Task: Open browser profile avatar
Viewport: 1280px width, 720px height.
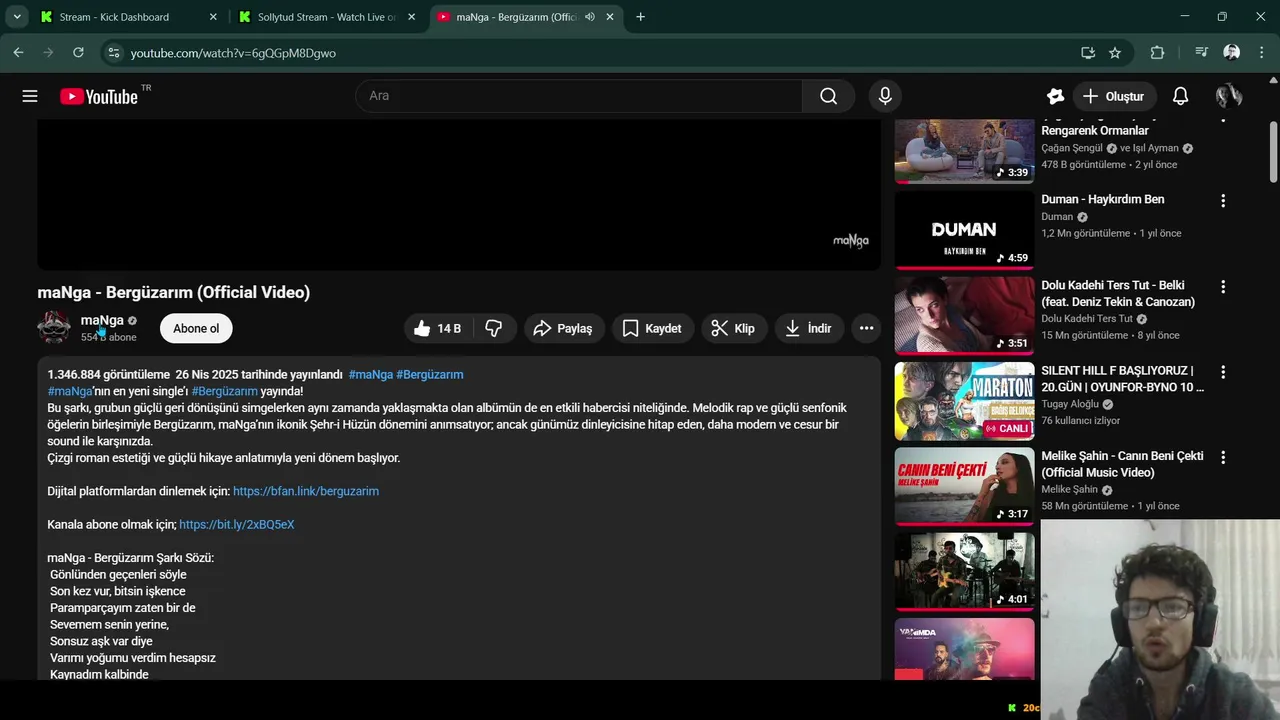Action: coord(1232,53)
